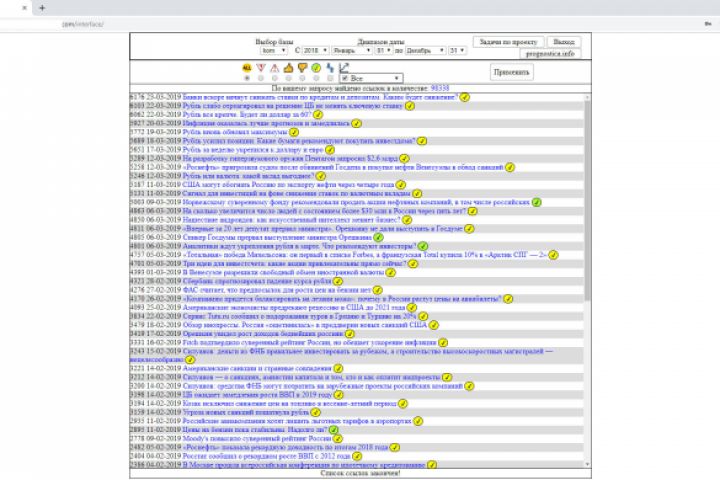The width and height of the screenshot is (720, 480).
Task: Open the США article dated 11-03-2019
Action: tap(288, 185)
